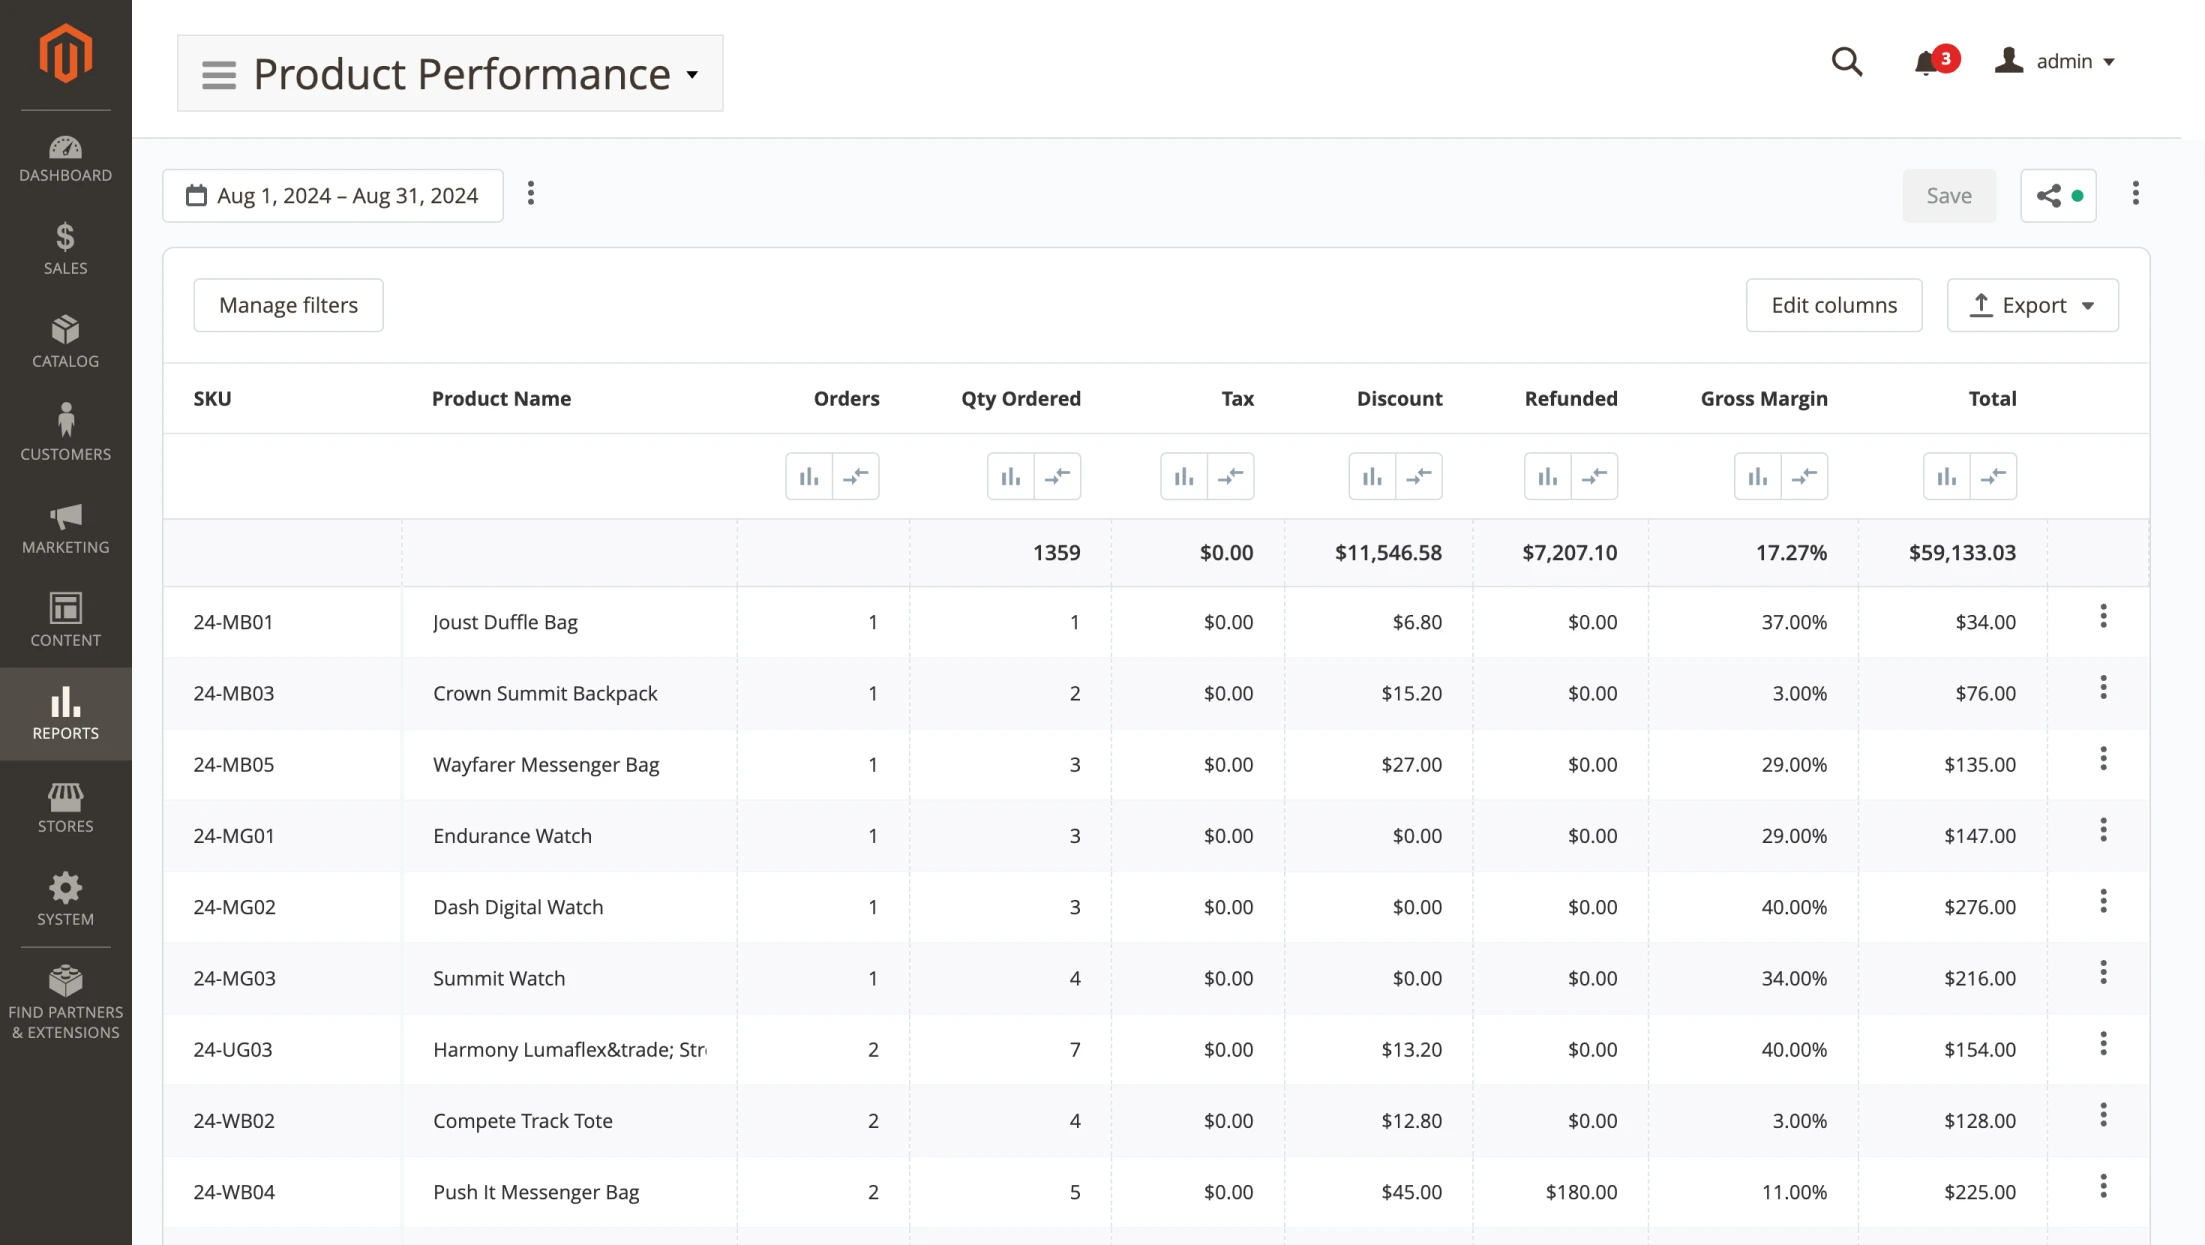The image size is (2205, 1245).
Task: Open the Aug 1 – Aug 31 date picker
Action: tap(333, 195)
